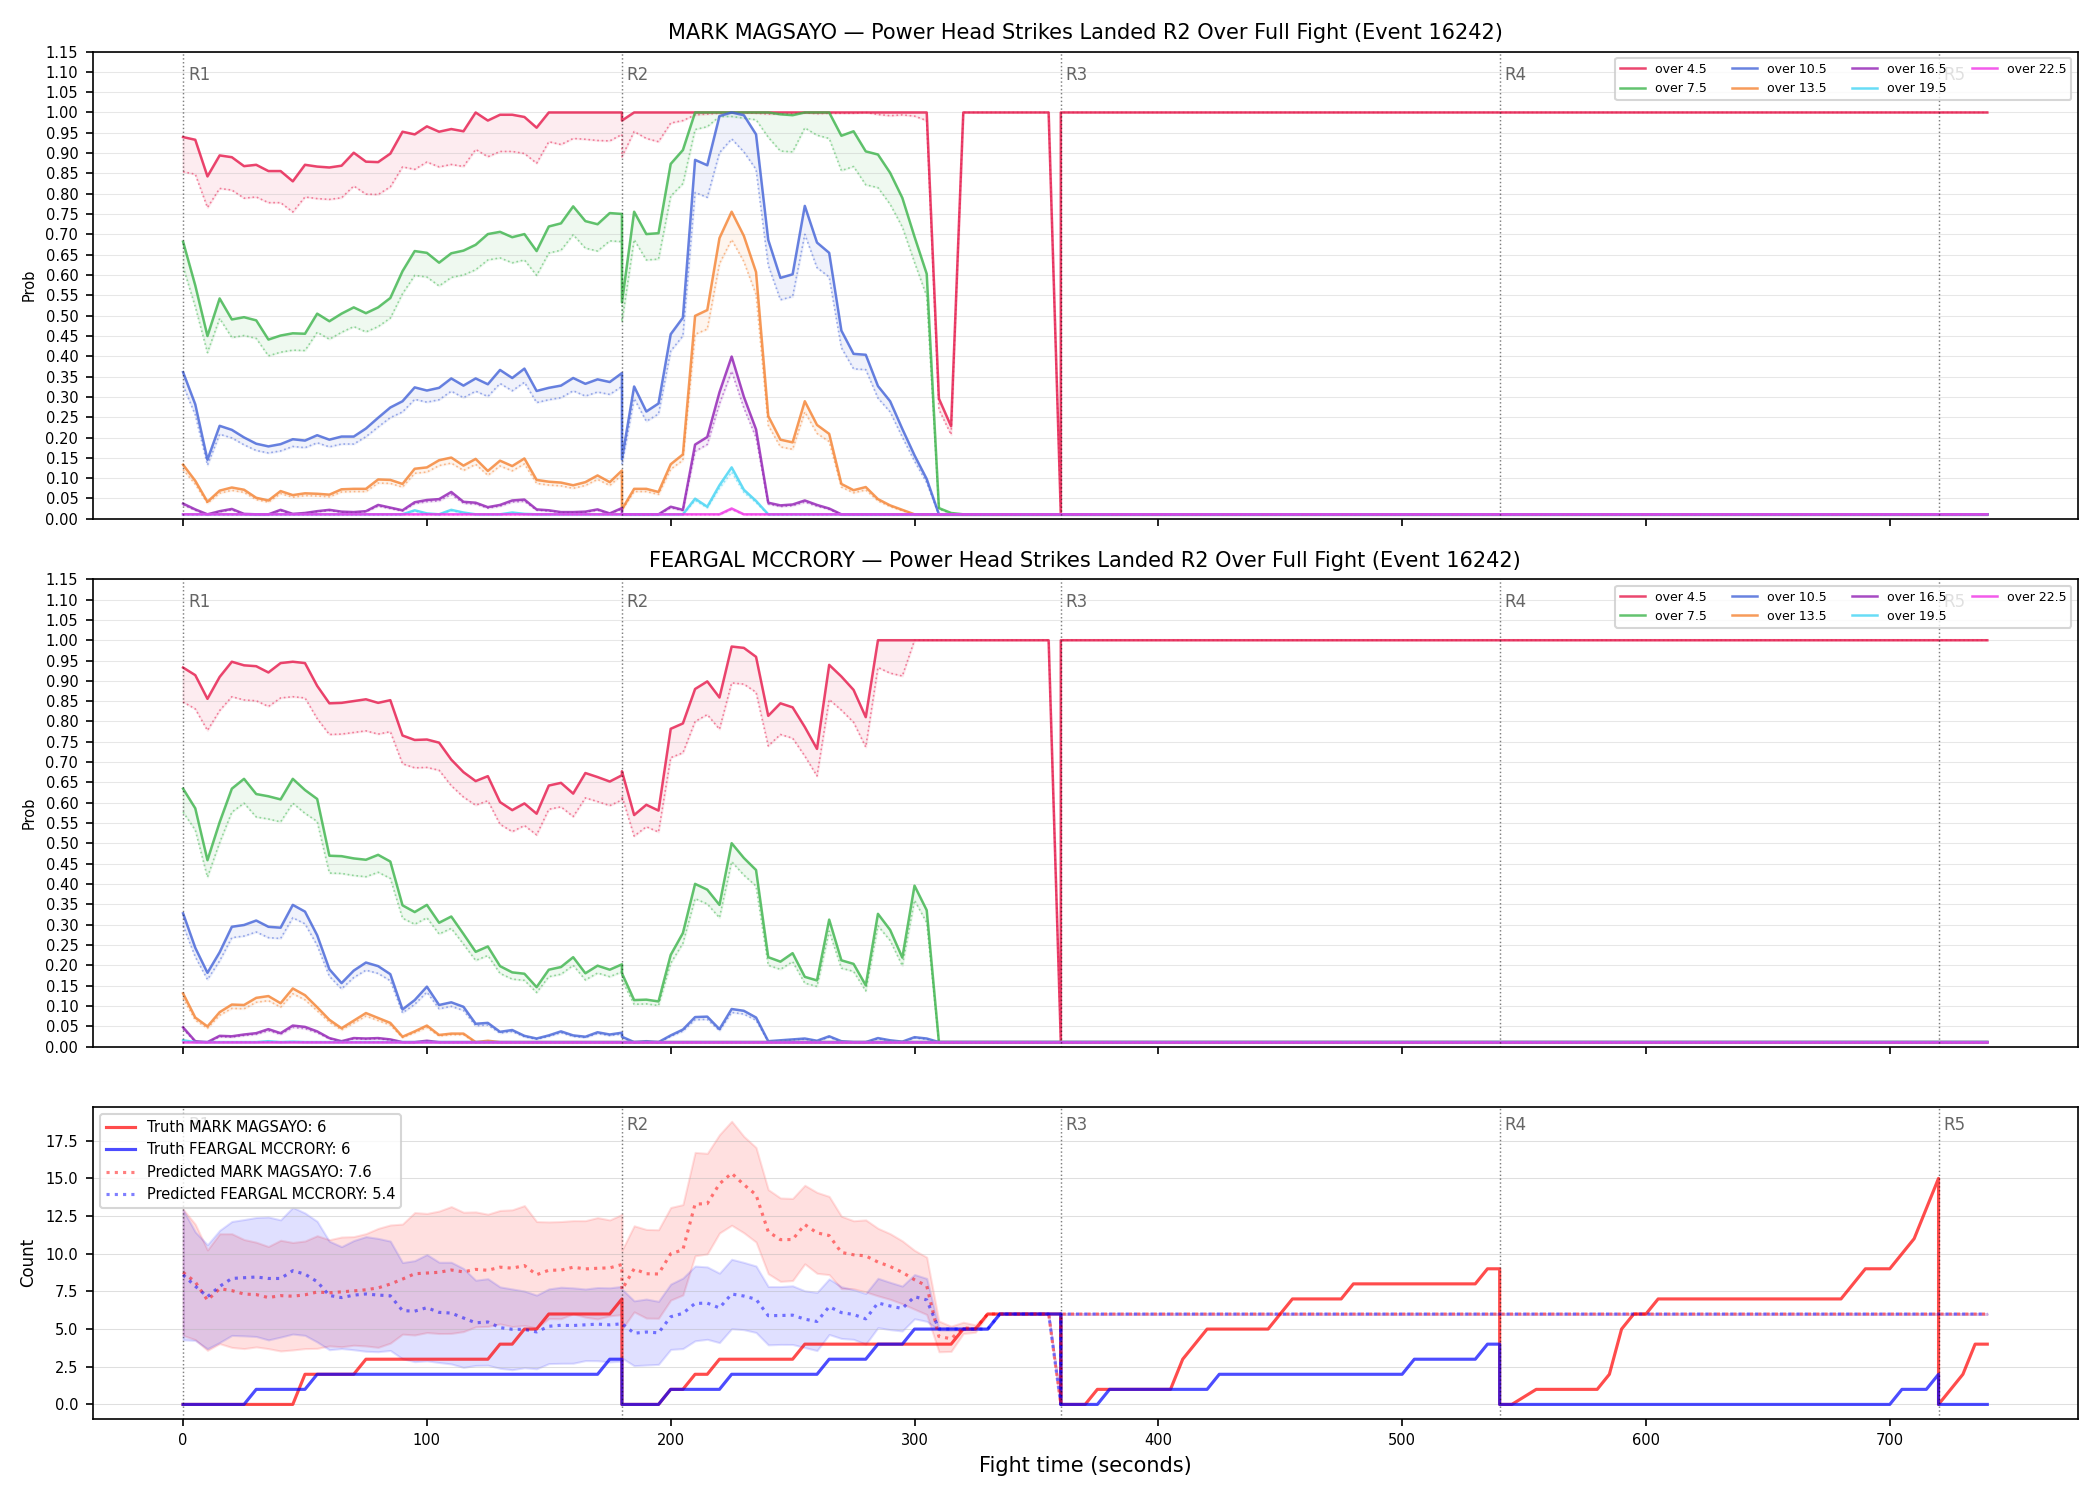Image resolution: width=2100 pixels, height=1500 pixels.
Task: Click the 17.5 tick on the Count axis
Action: pyautogui.click(x=62, y=1141)
